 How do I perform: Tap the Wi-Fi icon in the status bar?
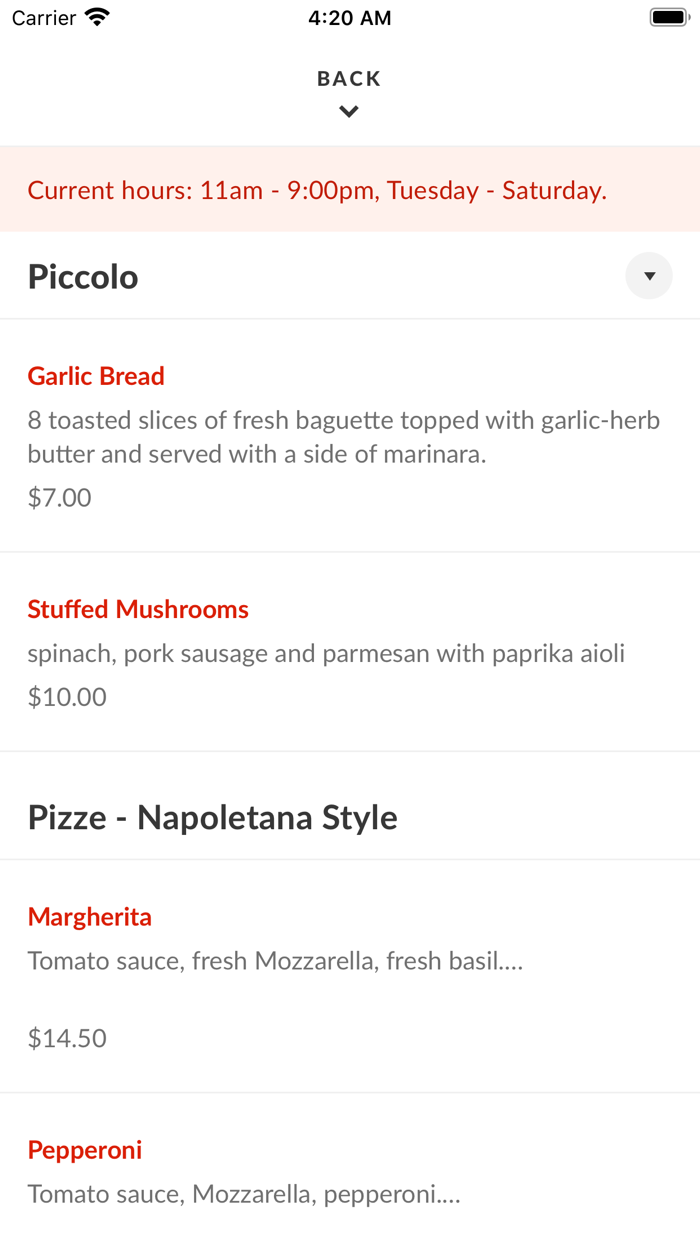click(x=95, y=16)
